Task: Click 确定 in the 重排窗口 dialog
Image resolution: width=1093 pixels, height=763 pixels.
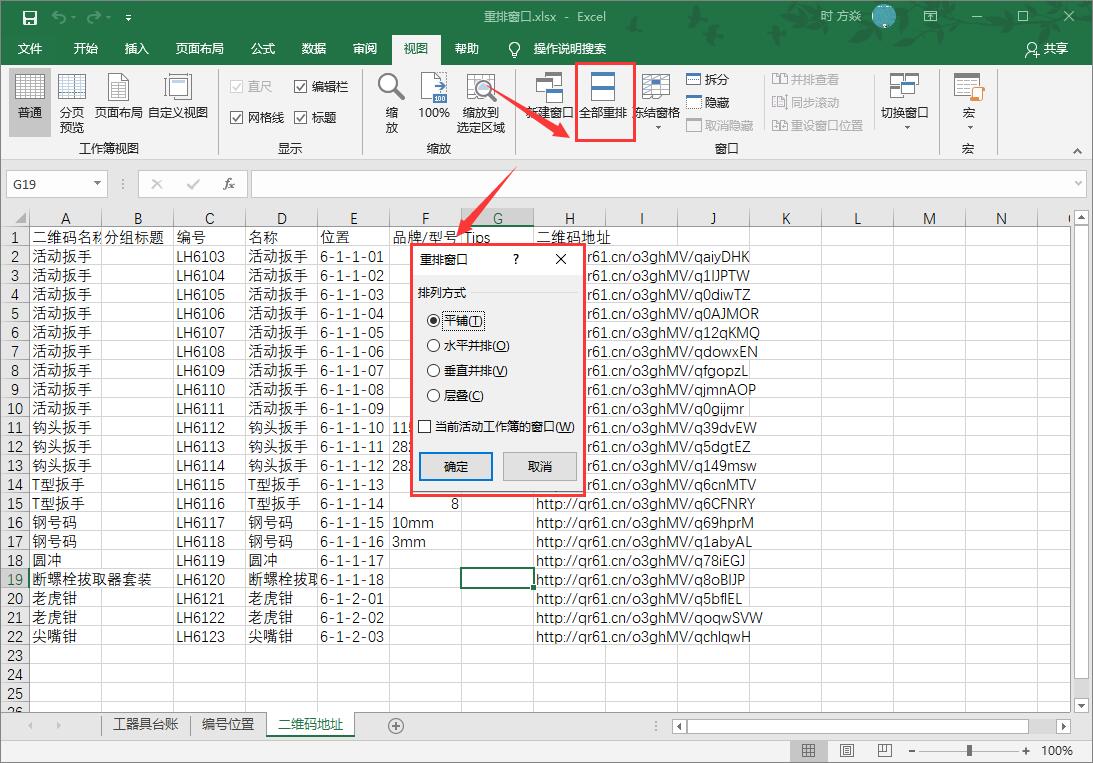Action: click(x=454, y=466)
